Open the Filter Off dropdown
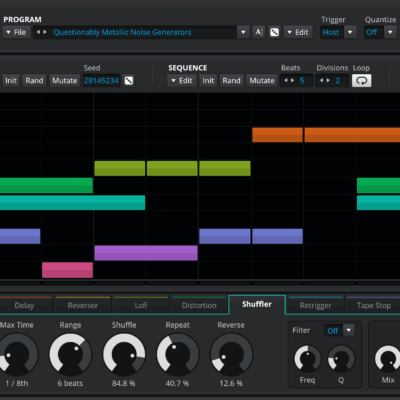The width and height of the screenshot is (400, 400). [x=349, y=330]
